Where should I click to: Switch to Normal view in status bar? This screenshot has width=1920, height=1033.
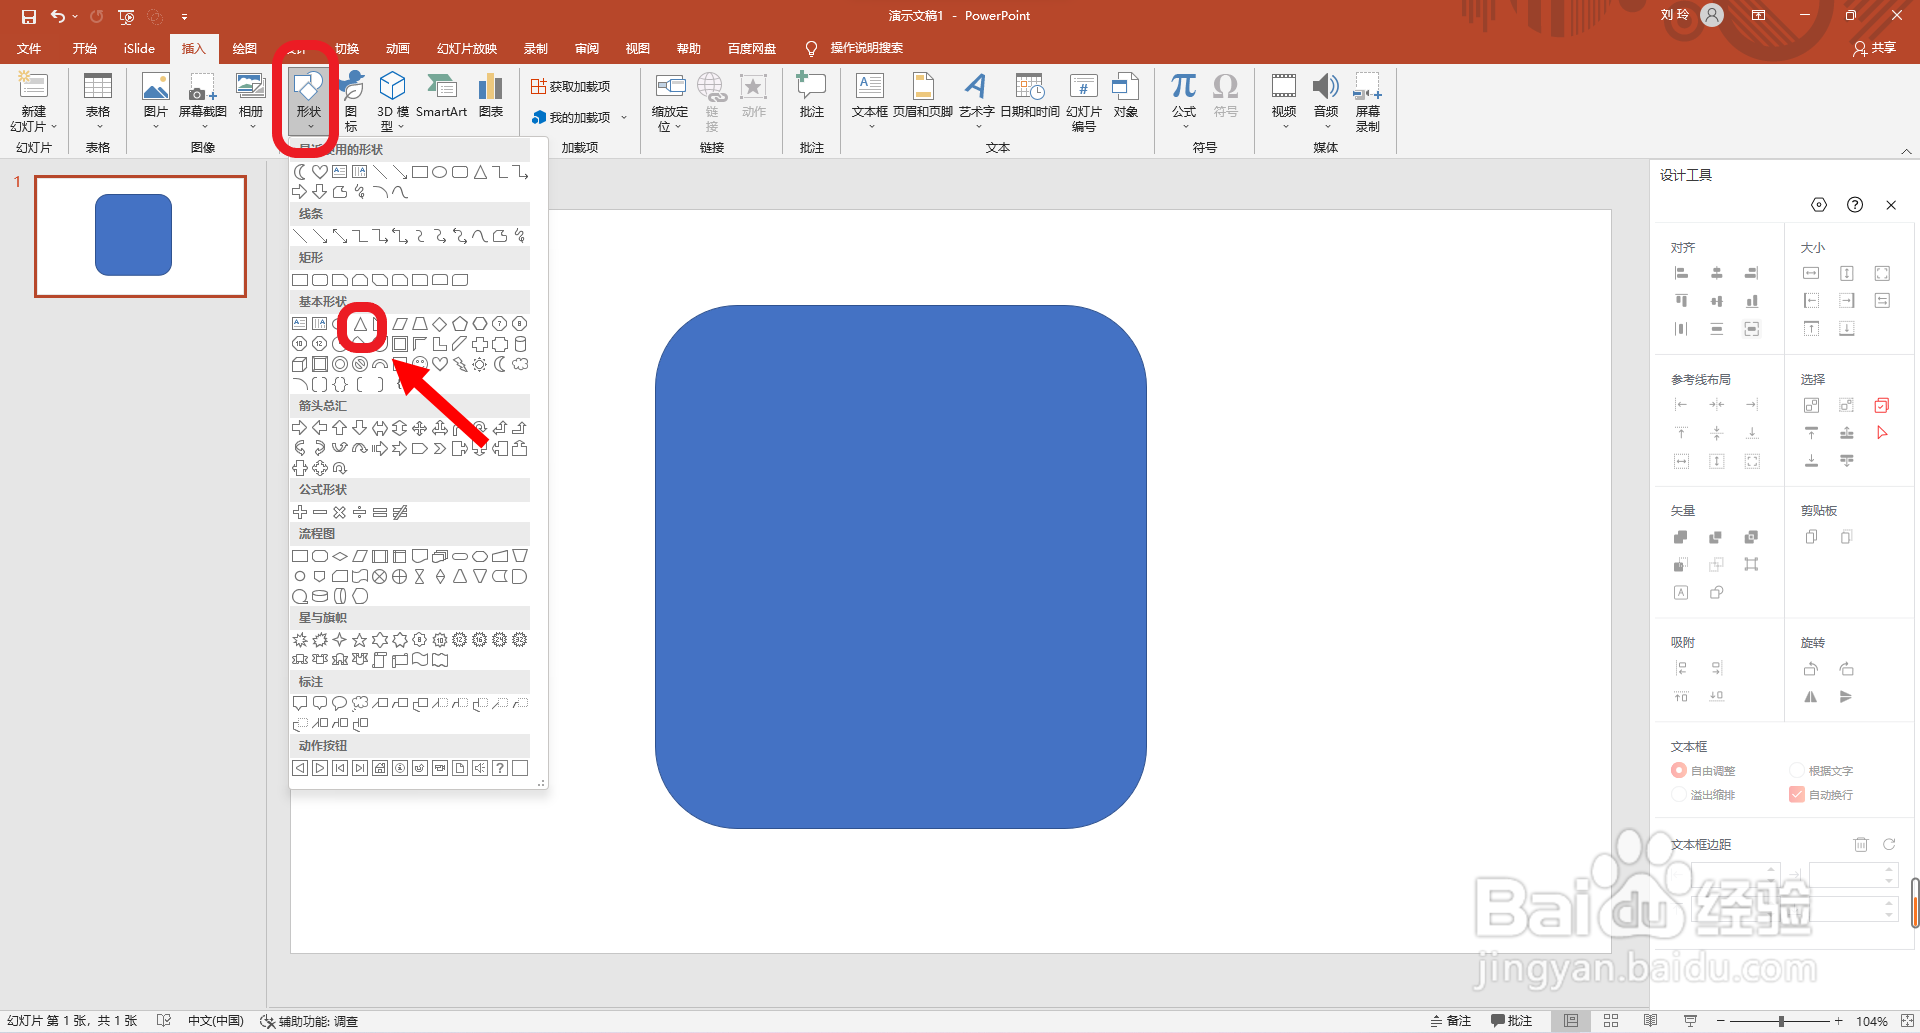pos(1571,1021)
